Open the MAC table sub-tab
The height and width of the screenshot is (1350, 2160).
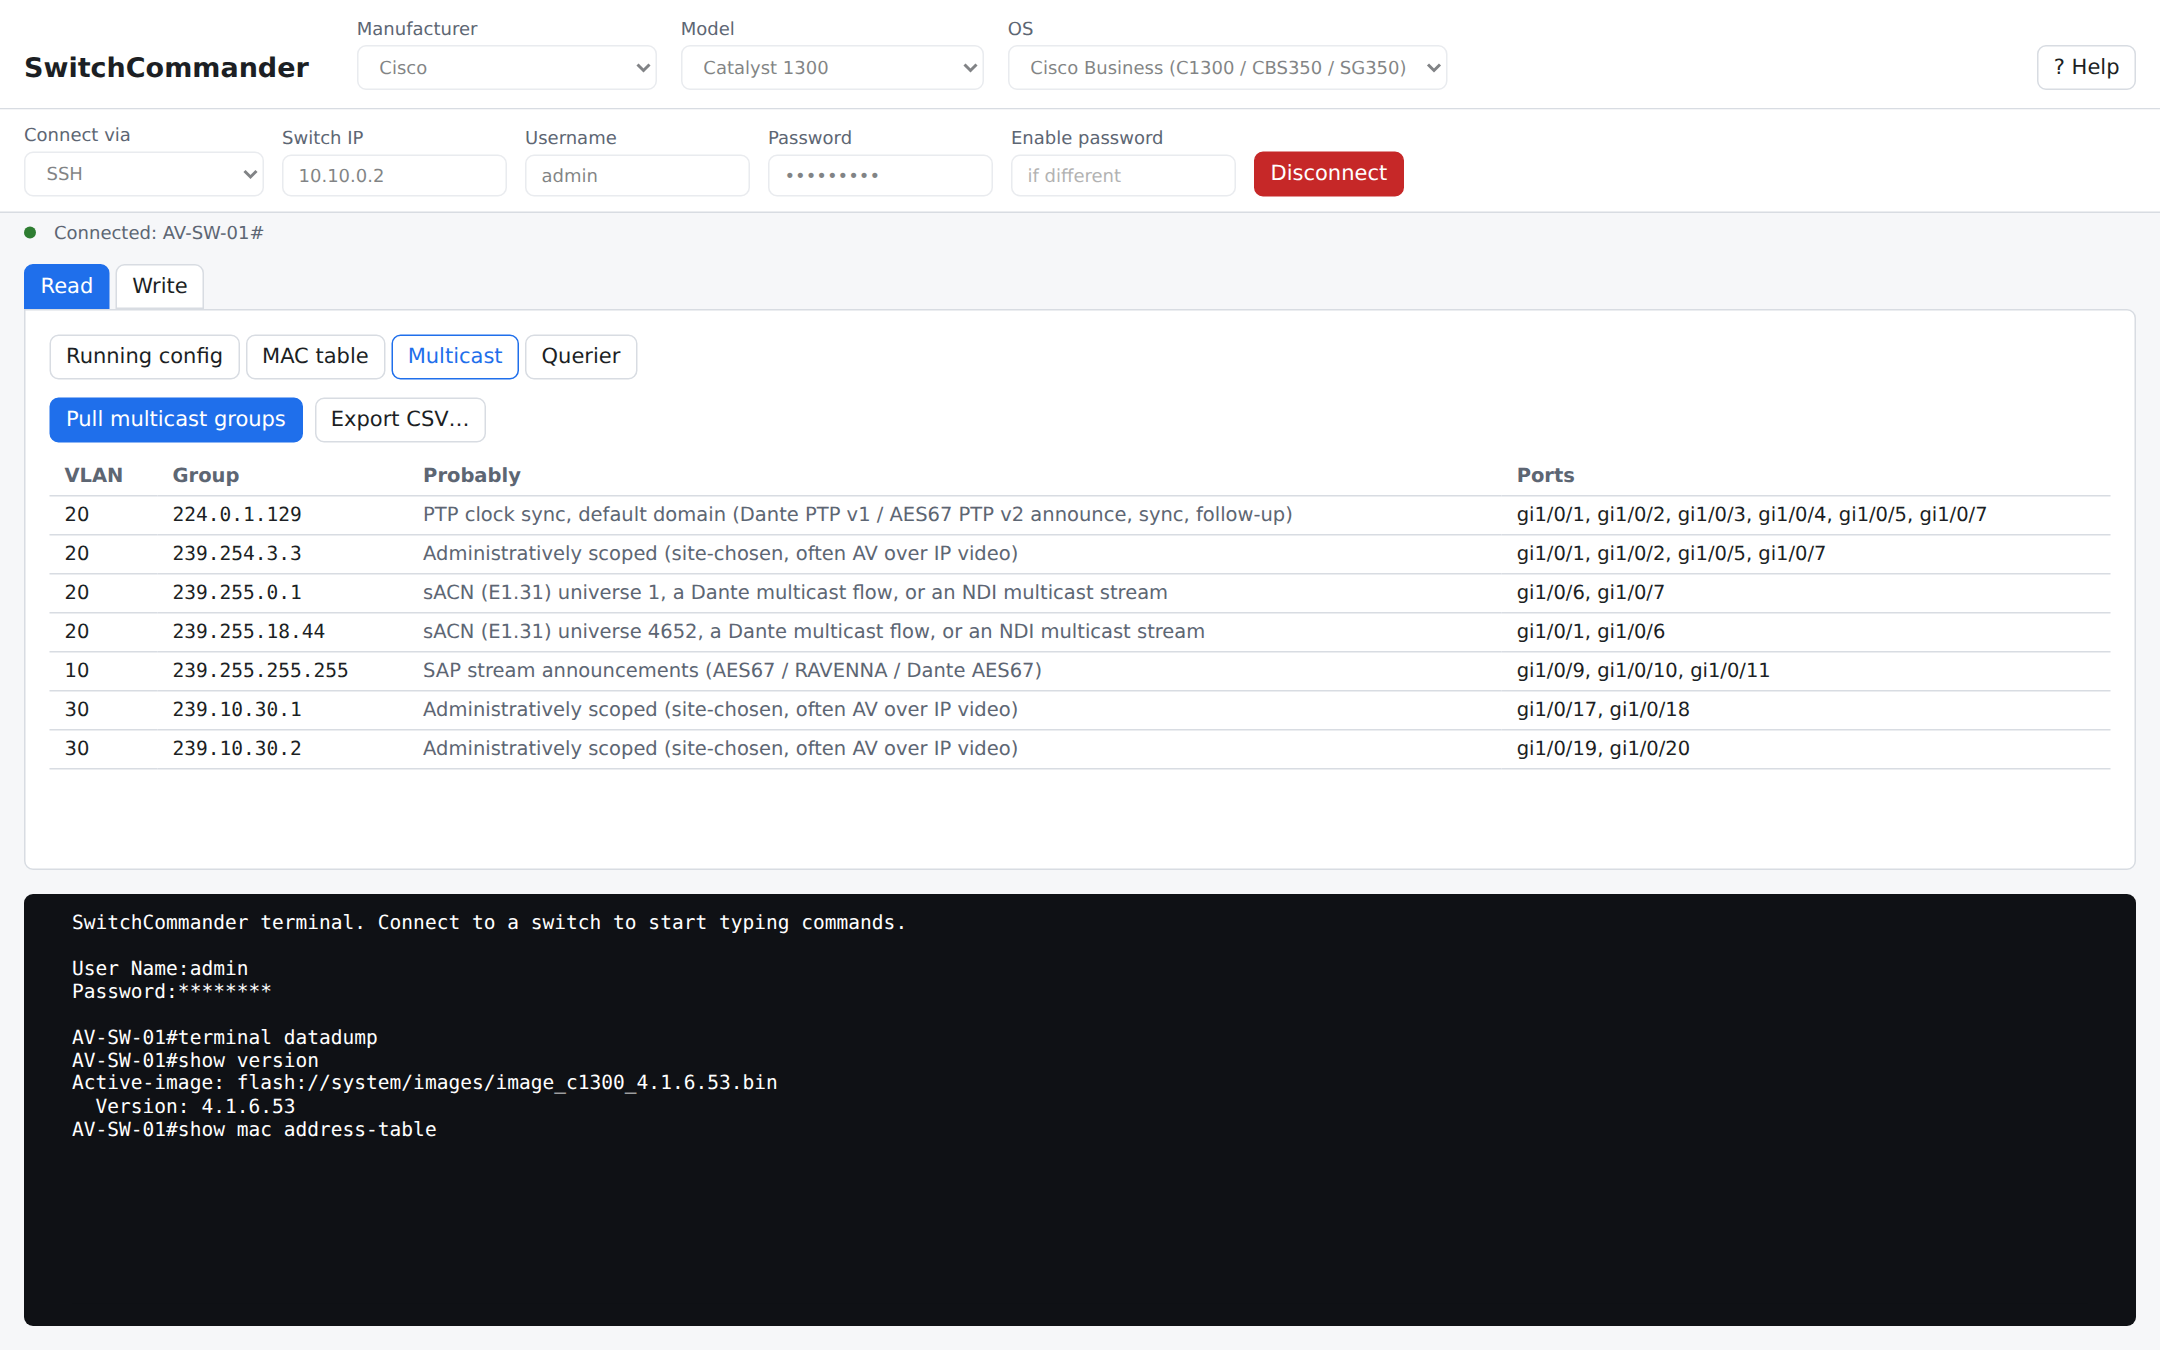[x=315, y=356]
